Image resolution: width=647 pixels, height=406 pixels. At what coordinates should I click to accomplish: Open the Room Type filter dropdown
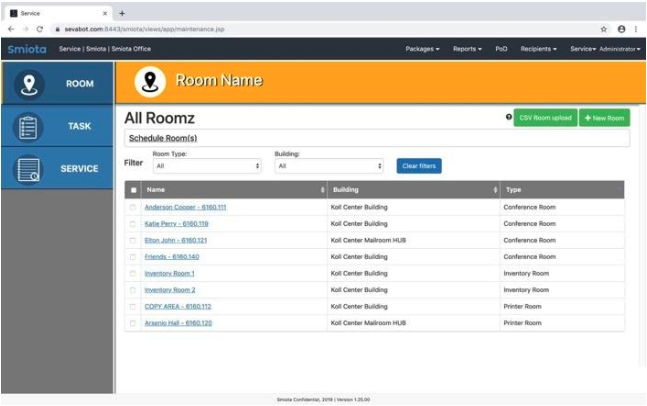point(207,166)
